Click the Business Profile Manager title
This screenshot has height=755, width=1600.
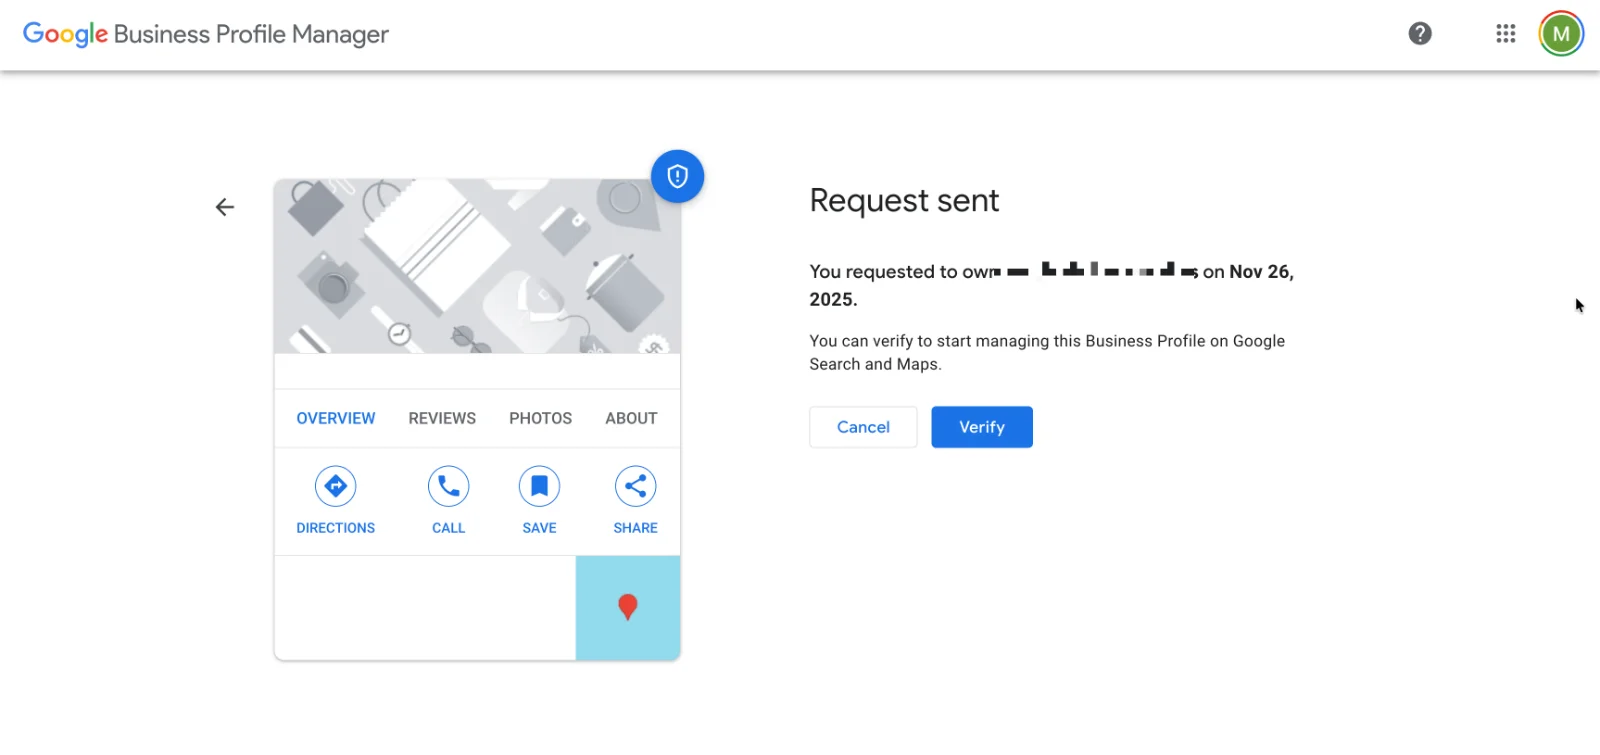coord(251,34)
